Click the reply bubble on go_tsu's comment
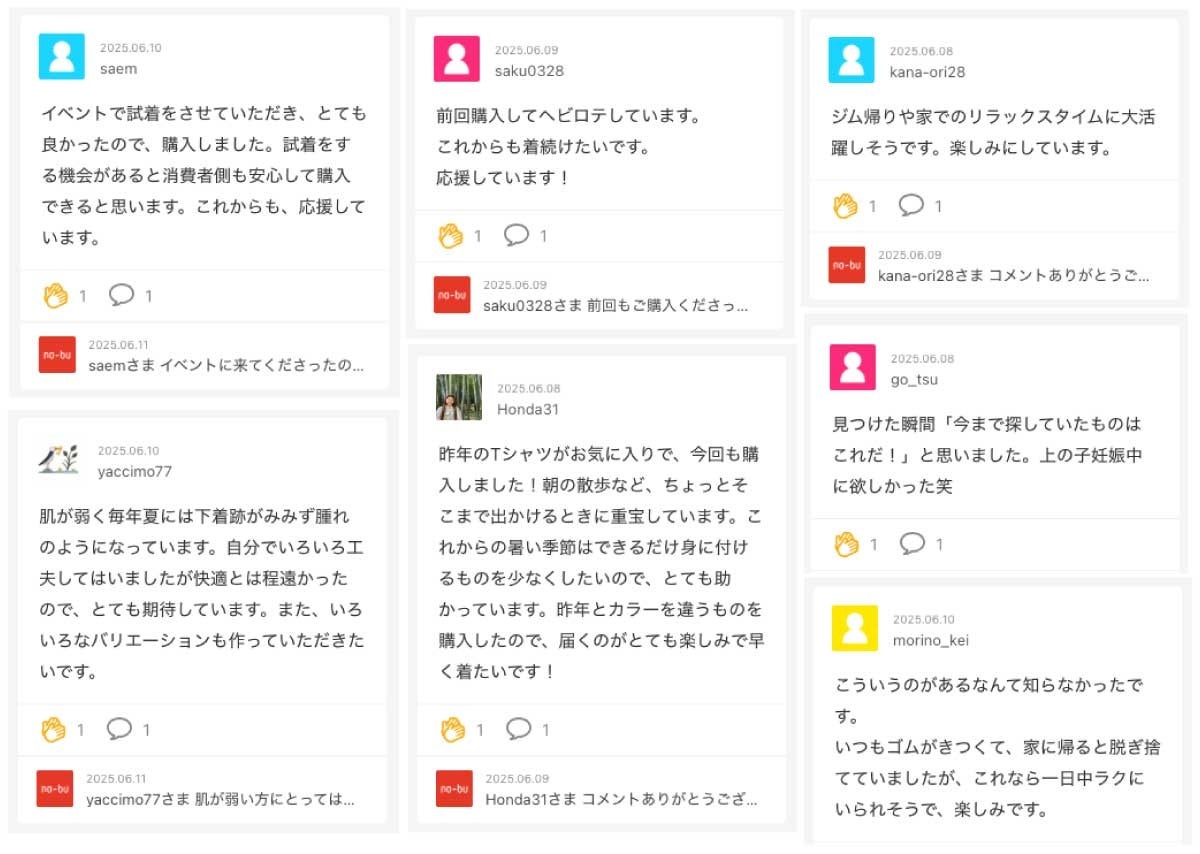Image resolution: width=1200 pixels, height=854 pixels. coord(912,544)
